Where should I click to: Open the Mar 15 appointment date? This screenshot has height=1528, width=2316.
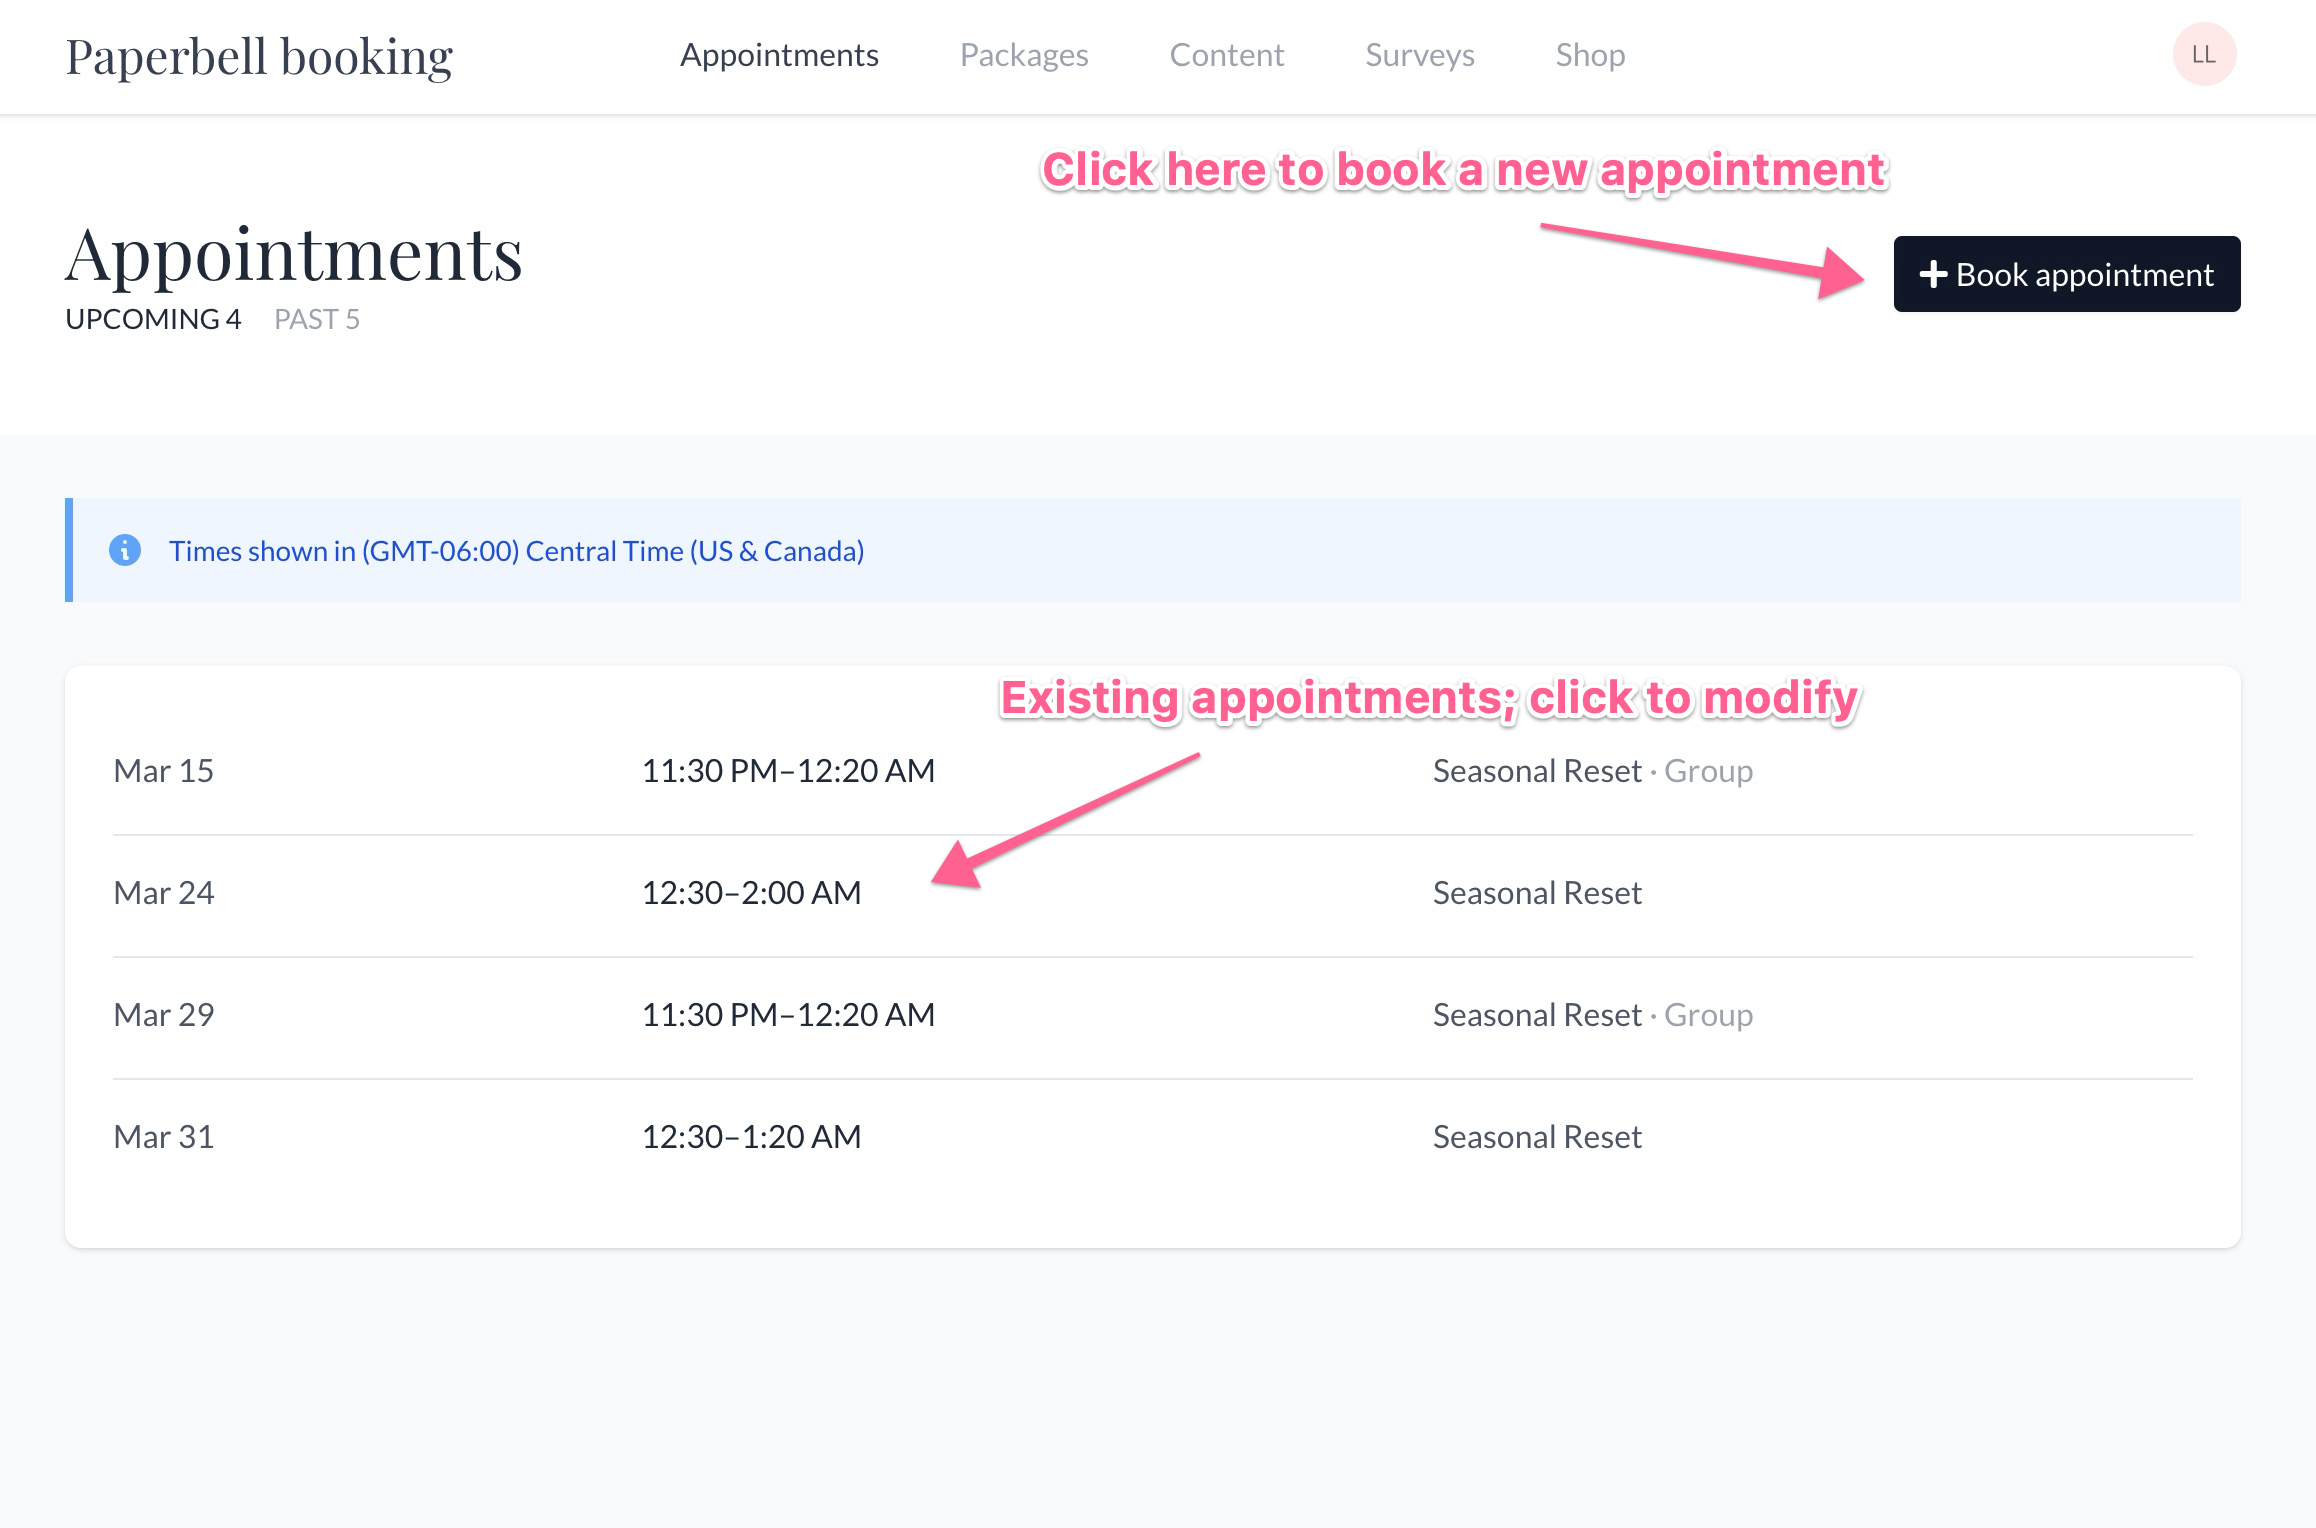pyautogui.click(x=164, y=771)
